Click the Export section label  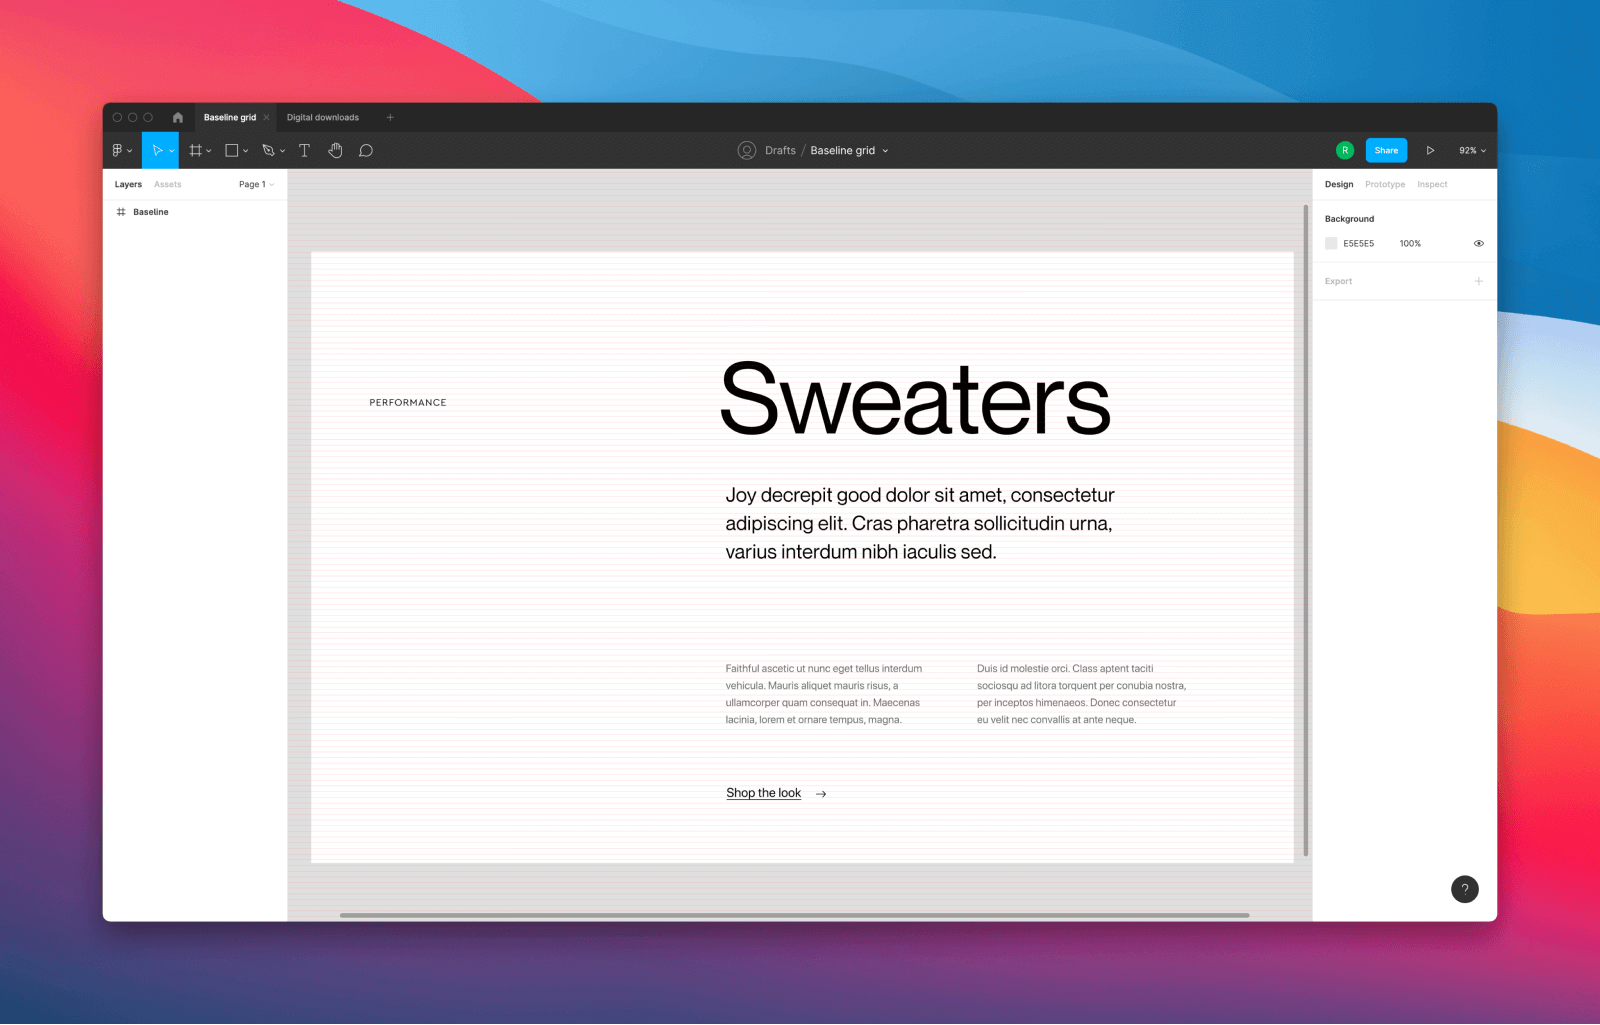click(x=1338, y=281)
